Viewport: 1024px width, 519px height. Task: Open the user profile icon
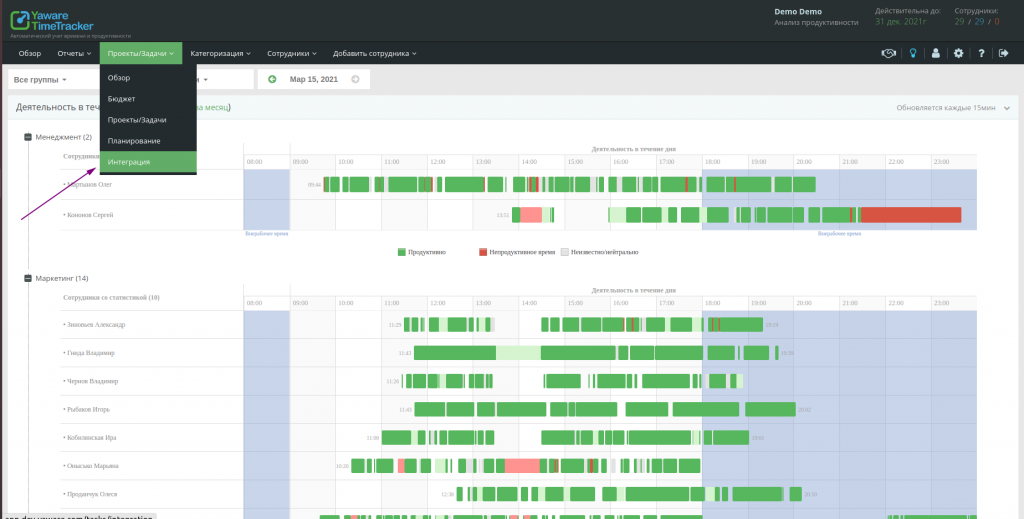936,54
